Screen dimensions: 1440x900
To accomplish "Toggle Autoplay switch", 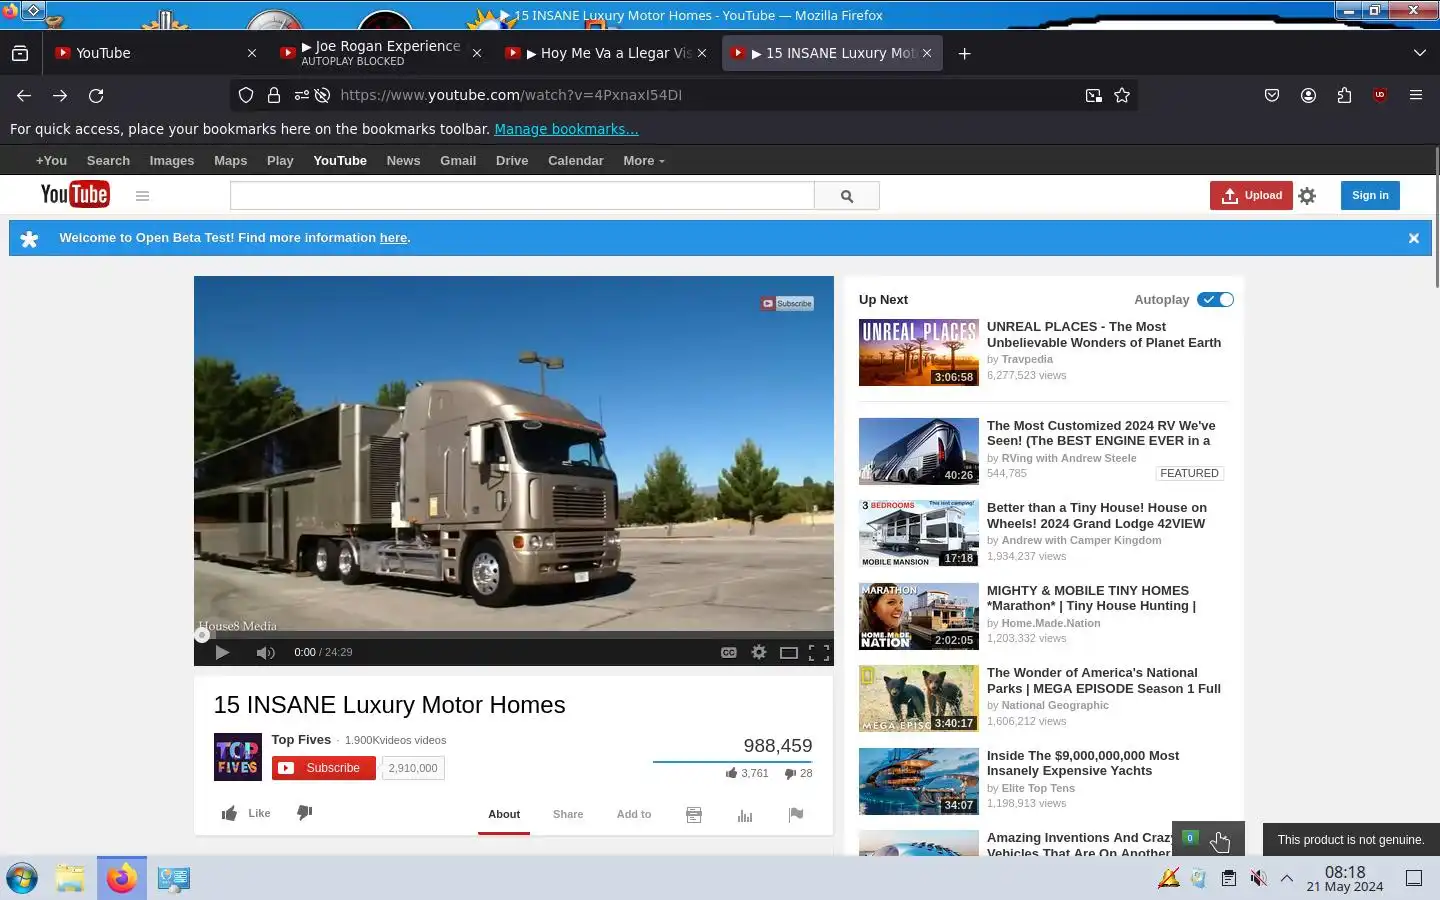I will (x=1216, y=299).
